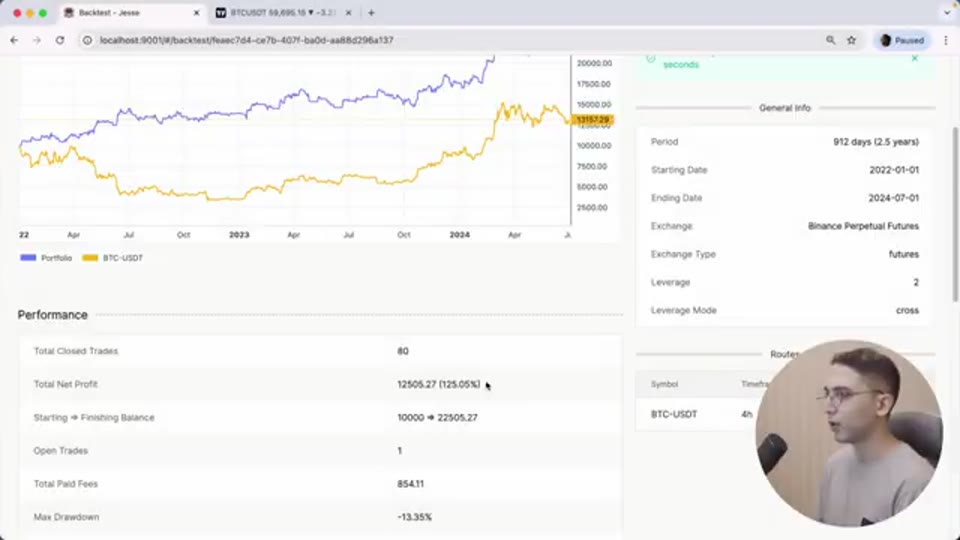This screenshot has height=540, width=960.
Task: Click Total Paid Fees value 854.11
Action: click(x=410, y=484)
